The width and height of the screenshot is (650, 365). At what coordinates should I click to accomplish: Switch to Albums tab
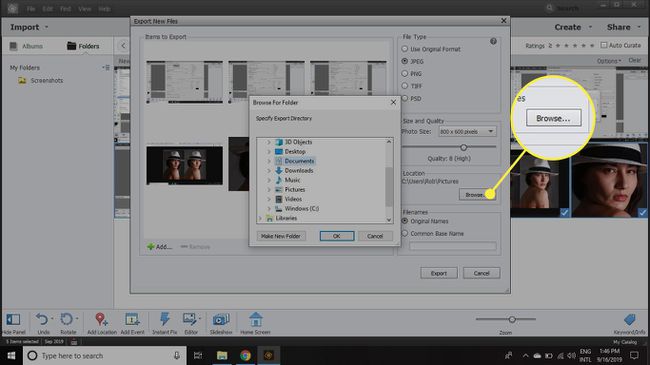tap(27, 46)
